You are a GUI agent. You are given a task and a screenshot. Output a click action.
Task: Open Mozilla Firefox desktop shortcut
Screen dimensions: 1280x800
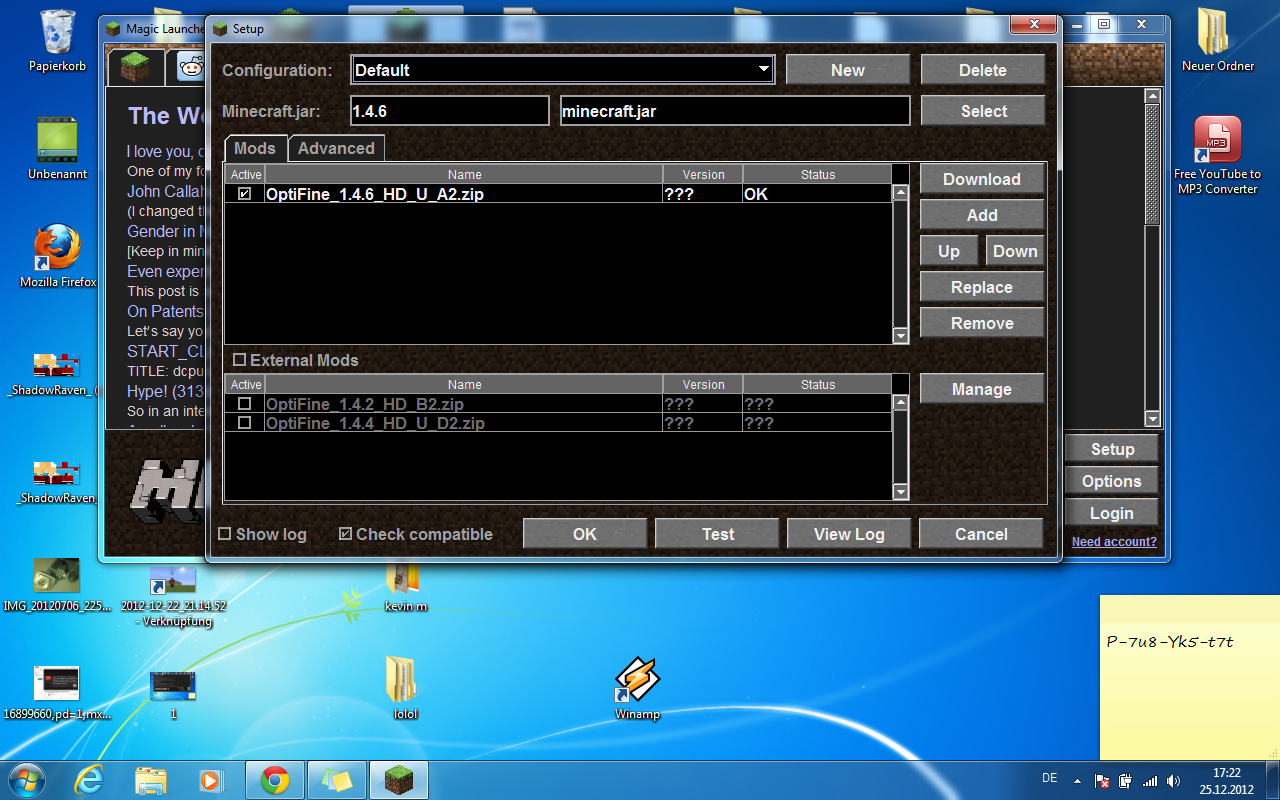[x=57, y=248]
